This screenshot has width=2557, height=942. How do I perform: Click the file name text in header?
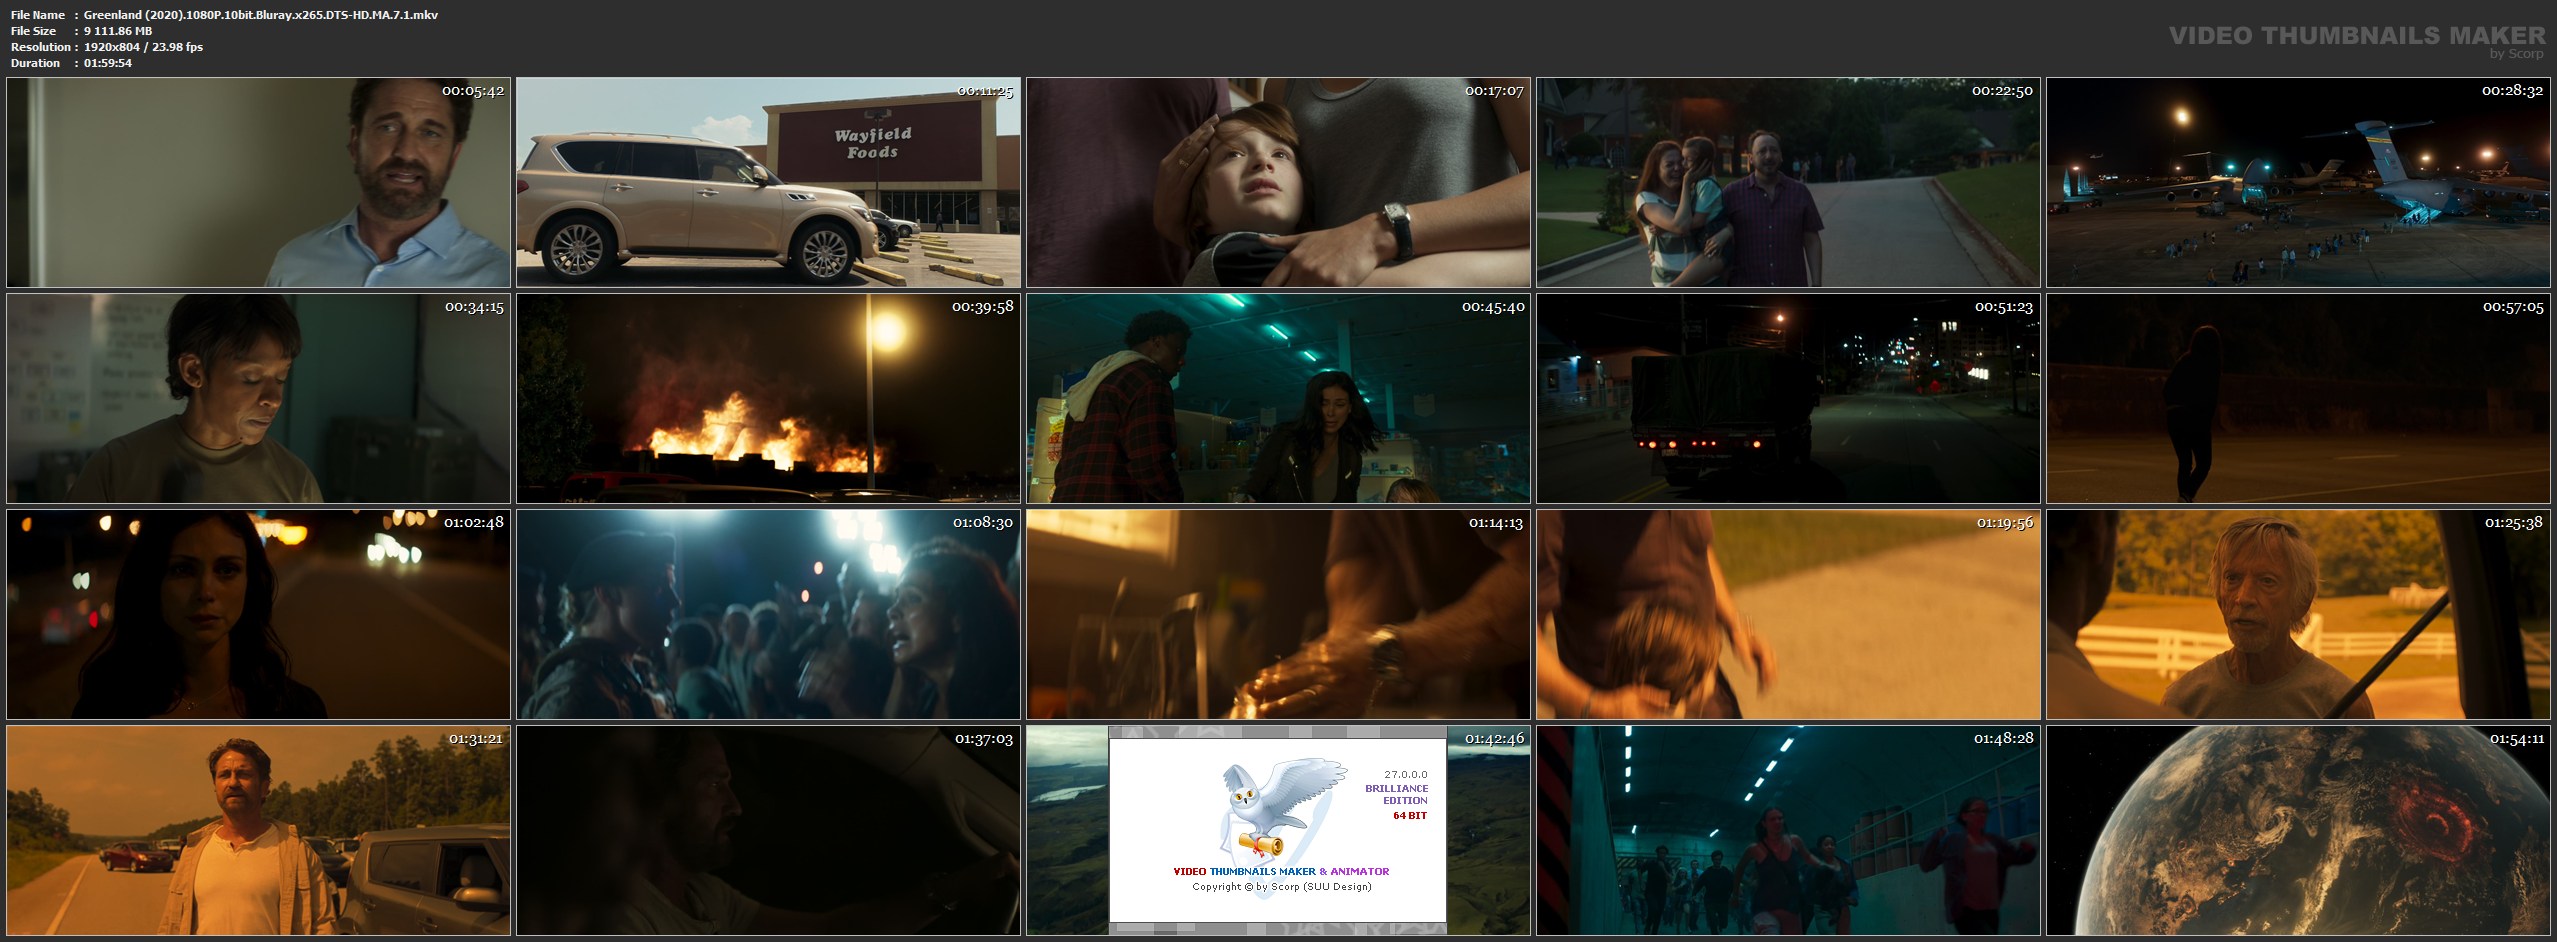(260, 15)
